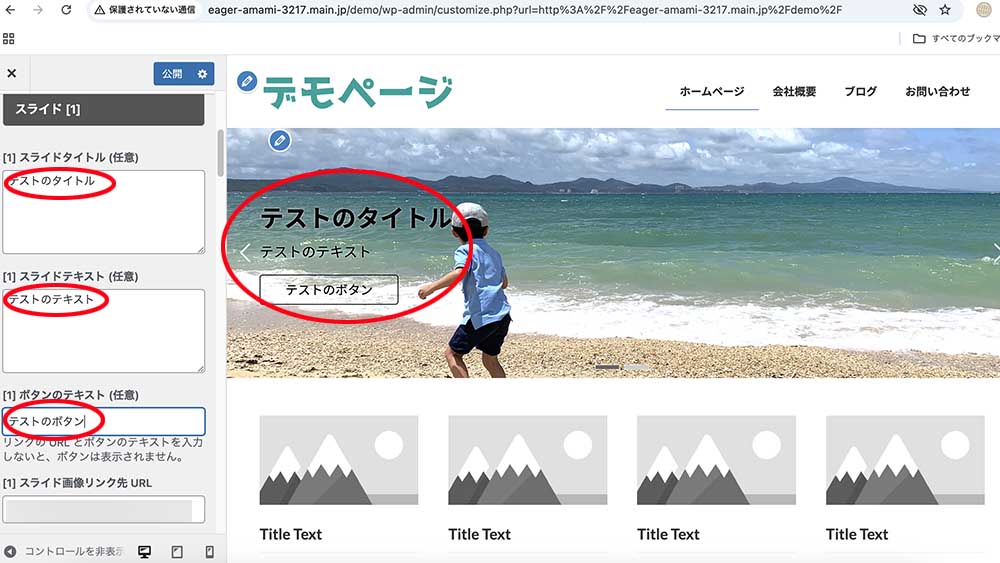This screenshot has height=563, width=1000.
Task: Edit slider via pencil shortcut on hero image
Action: coord(279,140)
